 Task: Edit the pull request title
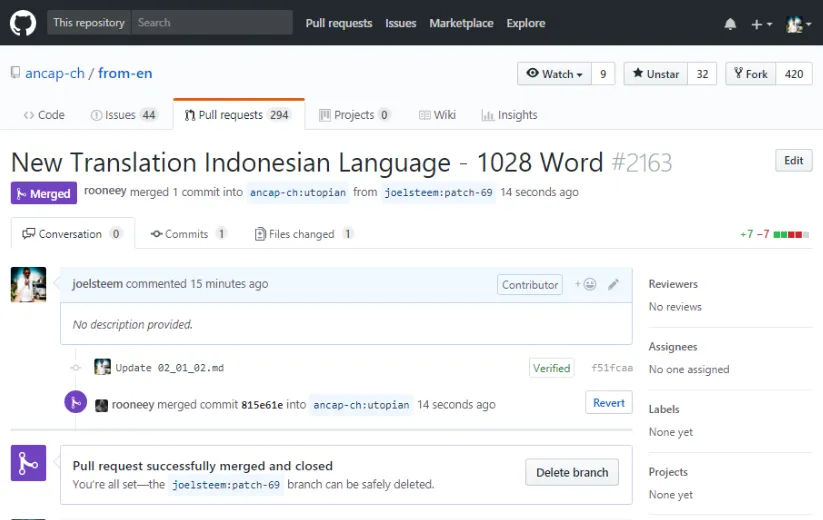pyautogui.click(x=794, y=161)
